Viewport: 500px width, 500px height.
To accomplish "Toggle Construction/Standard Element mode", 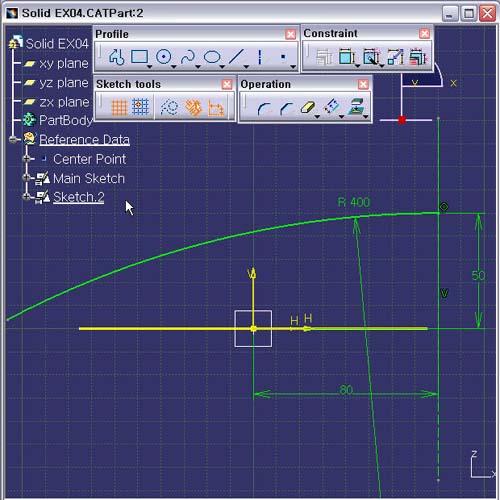I will click(x=169, y=107).
